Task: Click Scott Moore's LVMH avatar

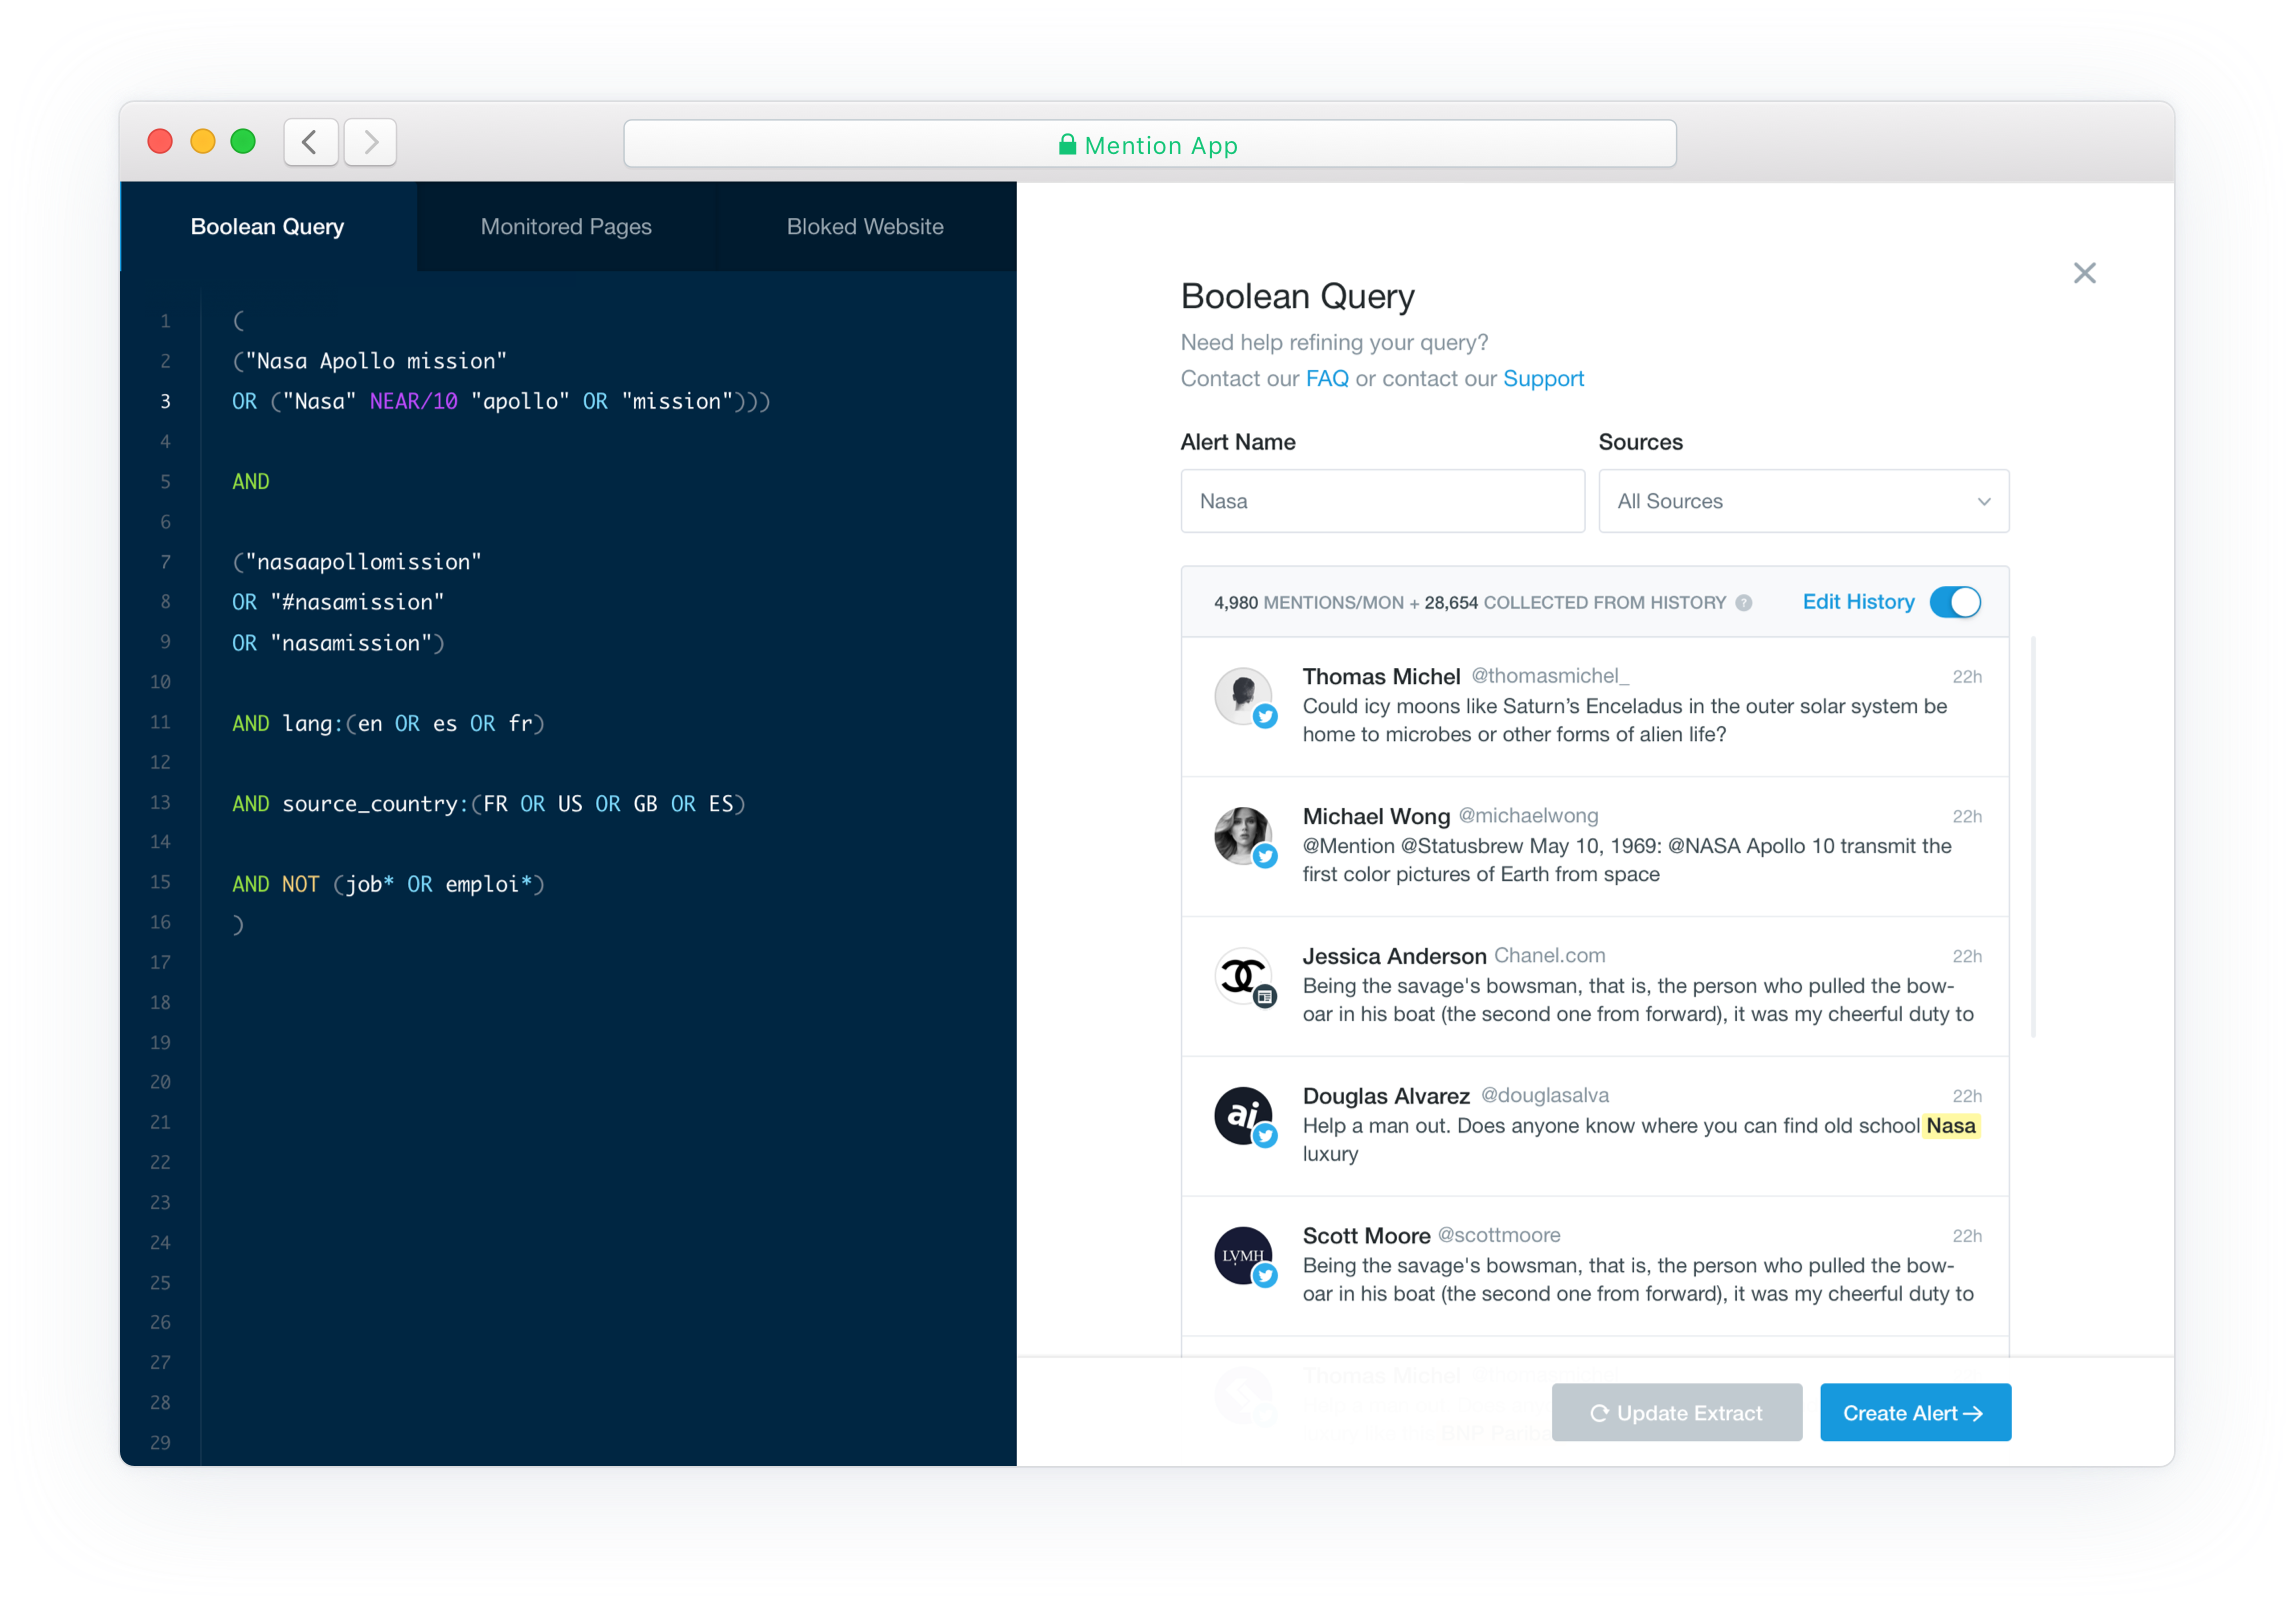Action: tap(1242, 1254)
